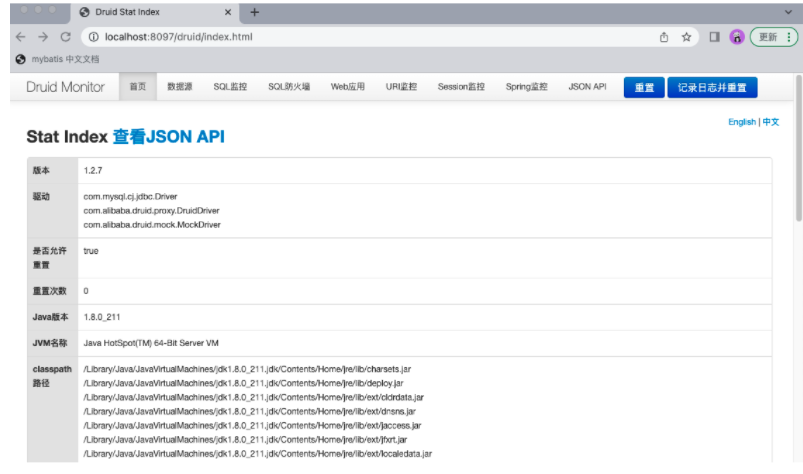Open the 首页 nav tab
This screenshot has height=474, width=803.
(x=138, y=87)
